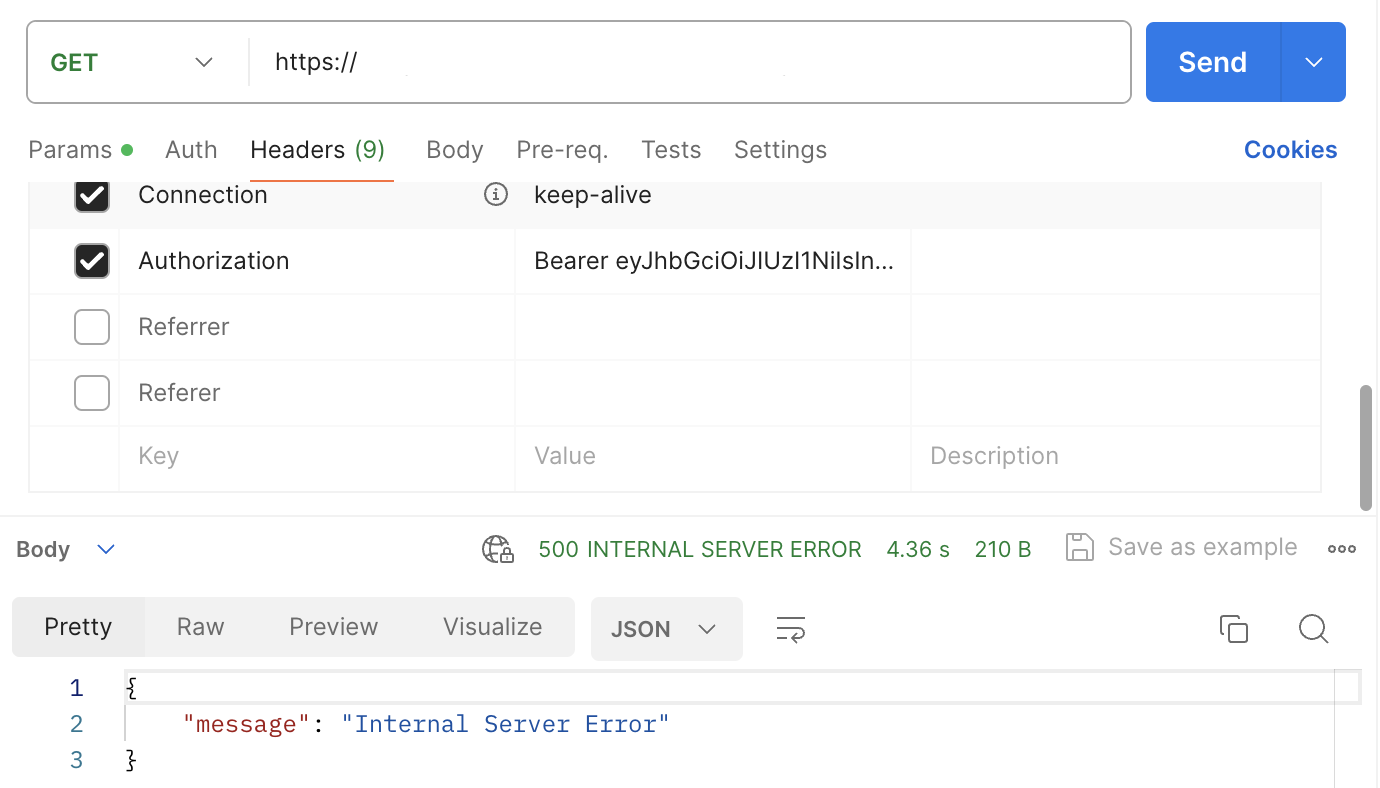This screenshot has width=1380, height=788.
Task: Uncheck the Connection header checkbox
Action: click(92, 195)
